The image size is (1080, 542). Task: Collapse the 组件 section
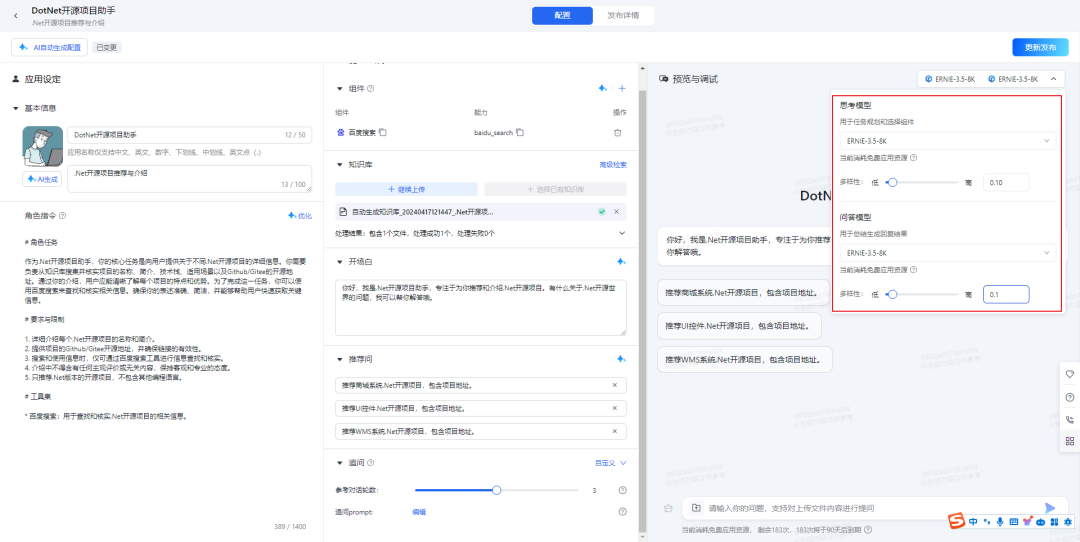pos(339,89)
